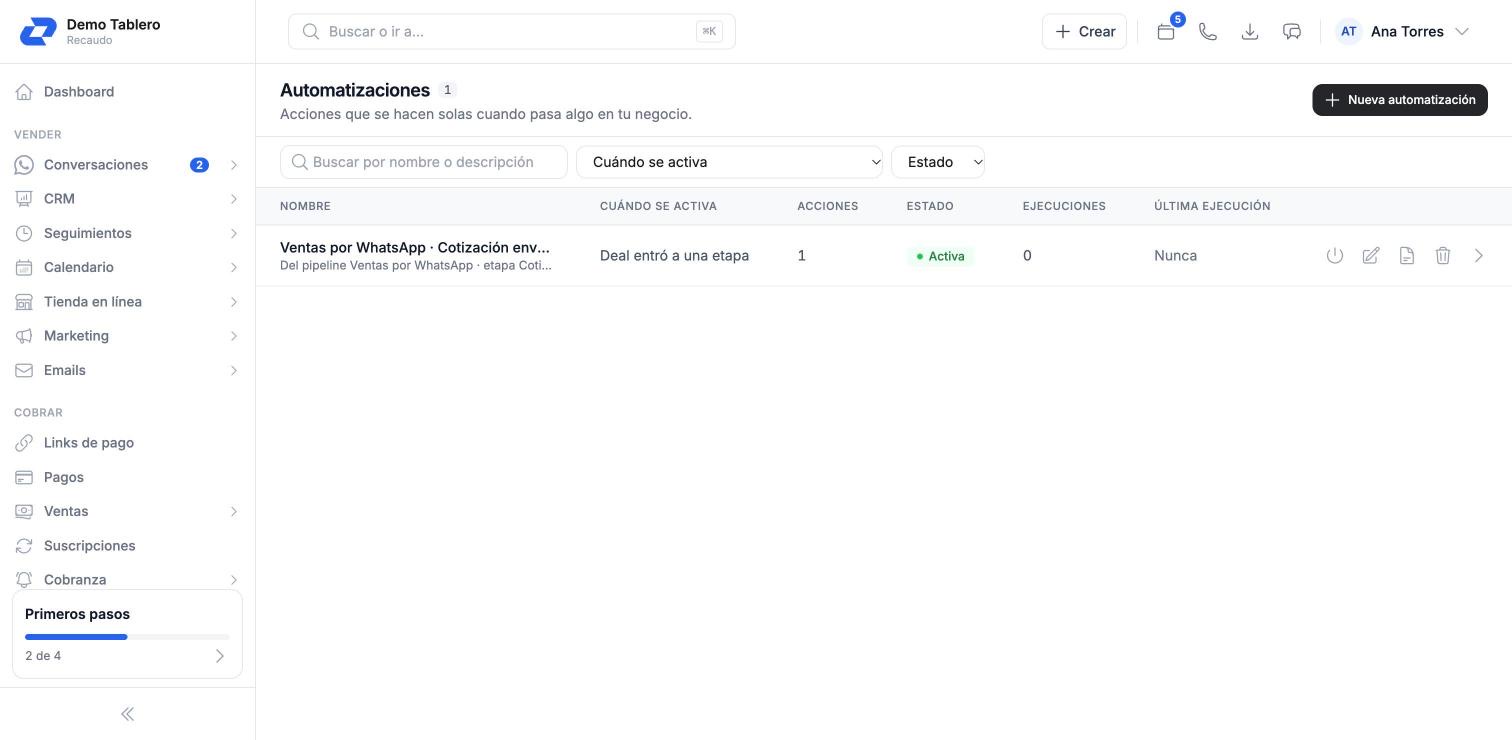This screenshot has height=740, width=1512.
Task: Open Ventas in the sidebar
Action: (x=127, y=511)
